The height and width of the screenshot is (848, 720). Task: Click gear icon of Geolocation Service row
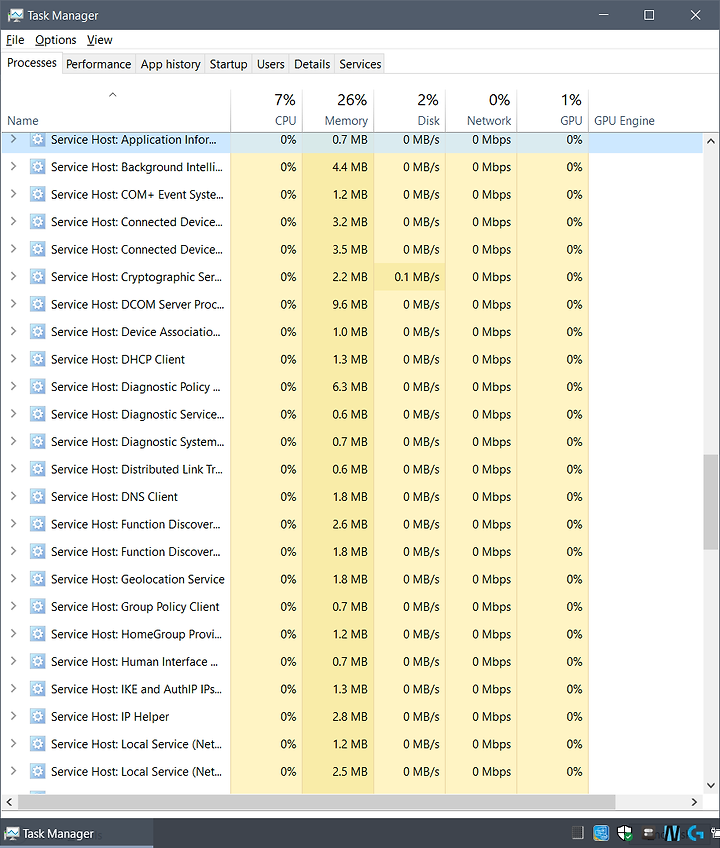click(x=37, y=579)
